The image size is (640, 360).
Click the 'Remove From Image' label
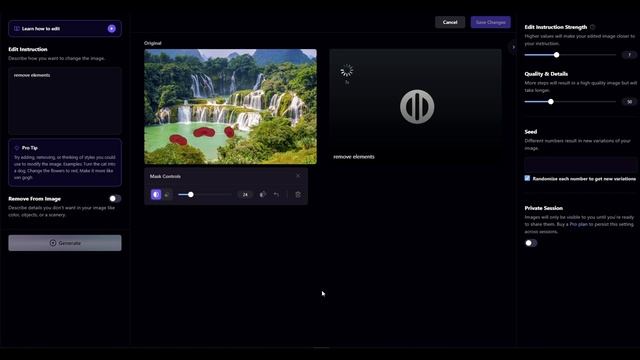(x=35, y=199)
